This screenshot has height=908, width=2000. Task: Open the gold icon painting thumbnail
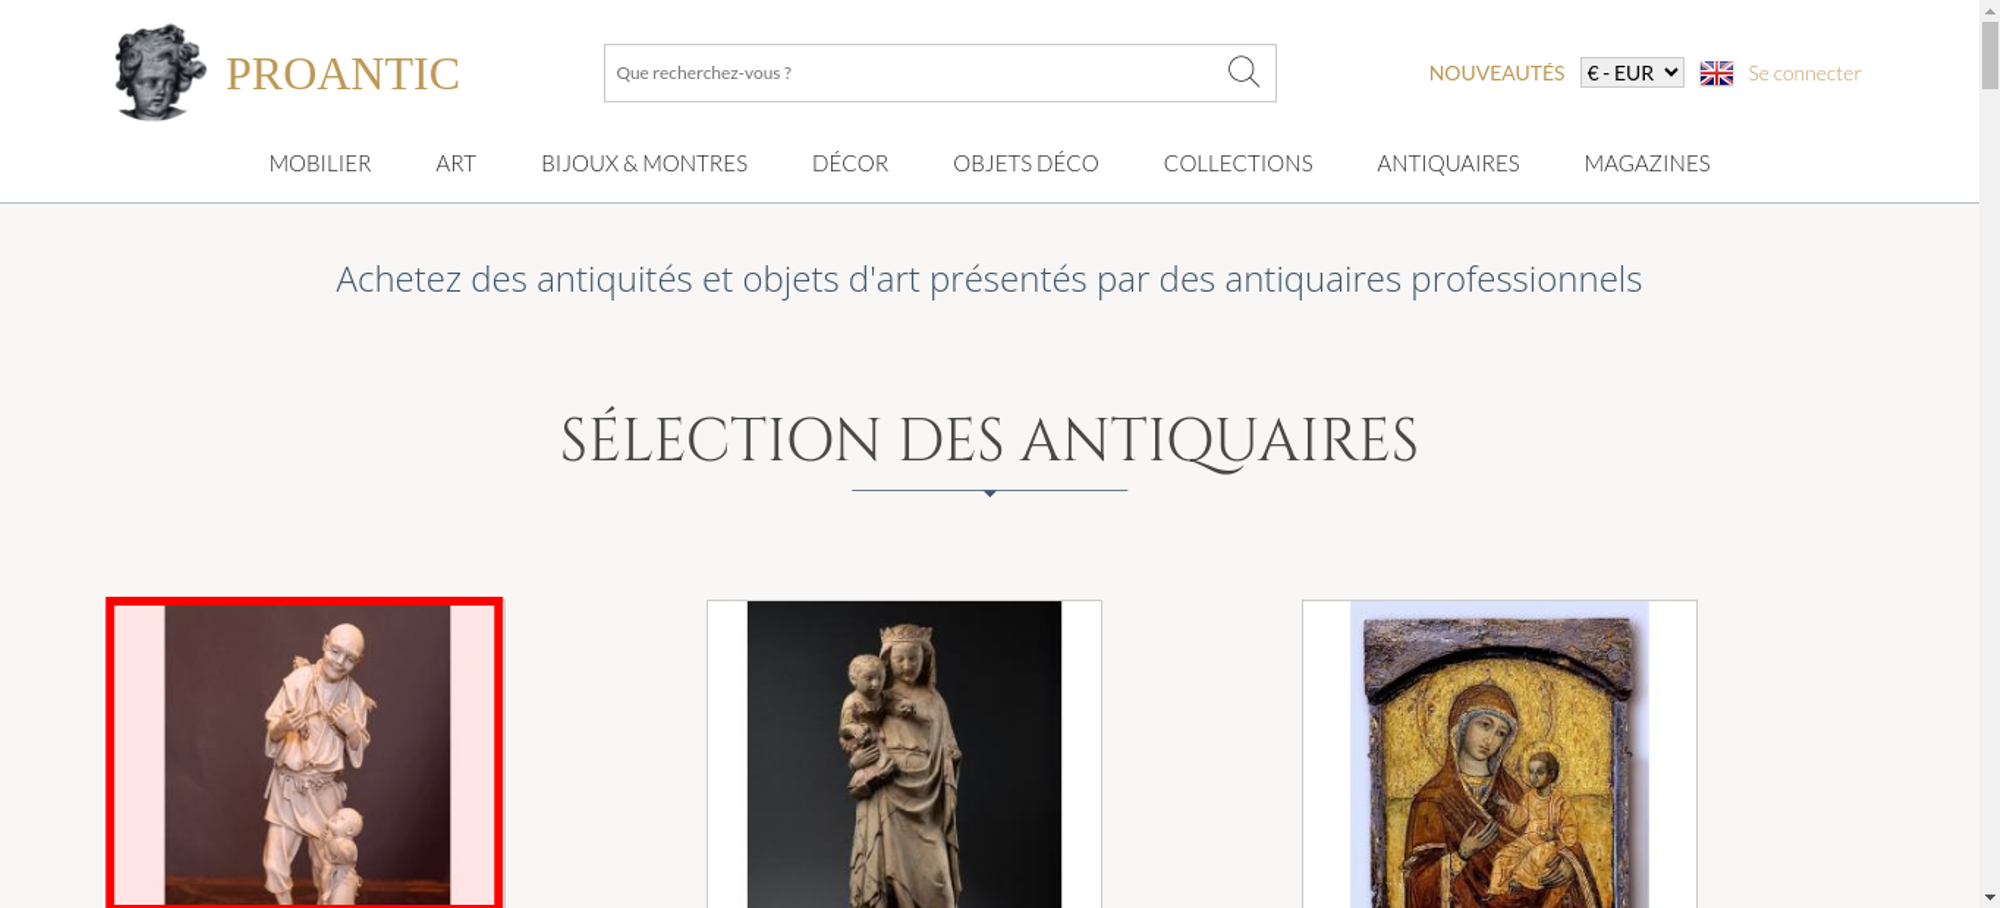pos(1499,755)
